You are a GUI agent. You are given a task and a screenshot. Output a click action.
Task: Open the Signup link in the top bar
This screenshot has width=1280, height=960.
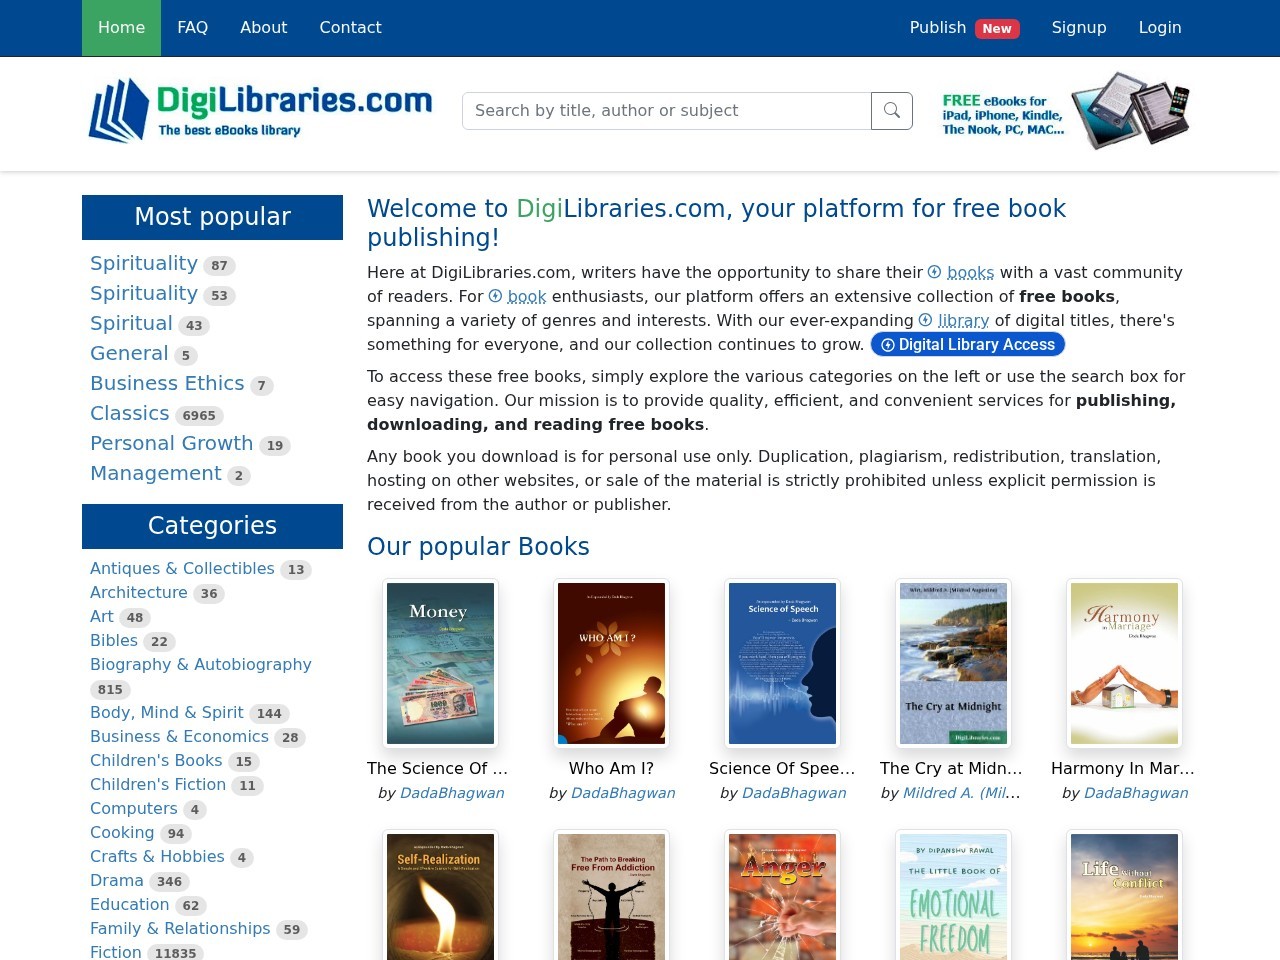tap(1079, 28)
